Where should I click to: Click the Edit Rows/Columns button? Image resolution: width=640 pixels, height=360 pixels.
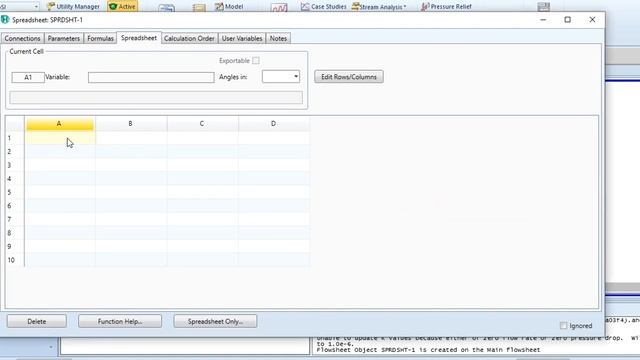point(349,77)
